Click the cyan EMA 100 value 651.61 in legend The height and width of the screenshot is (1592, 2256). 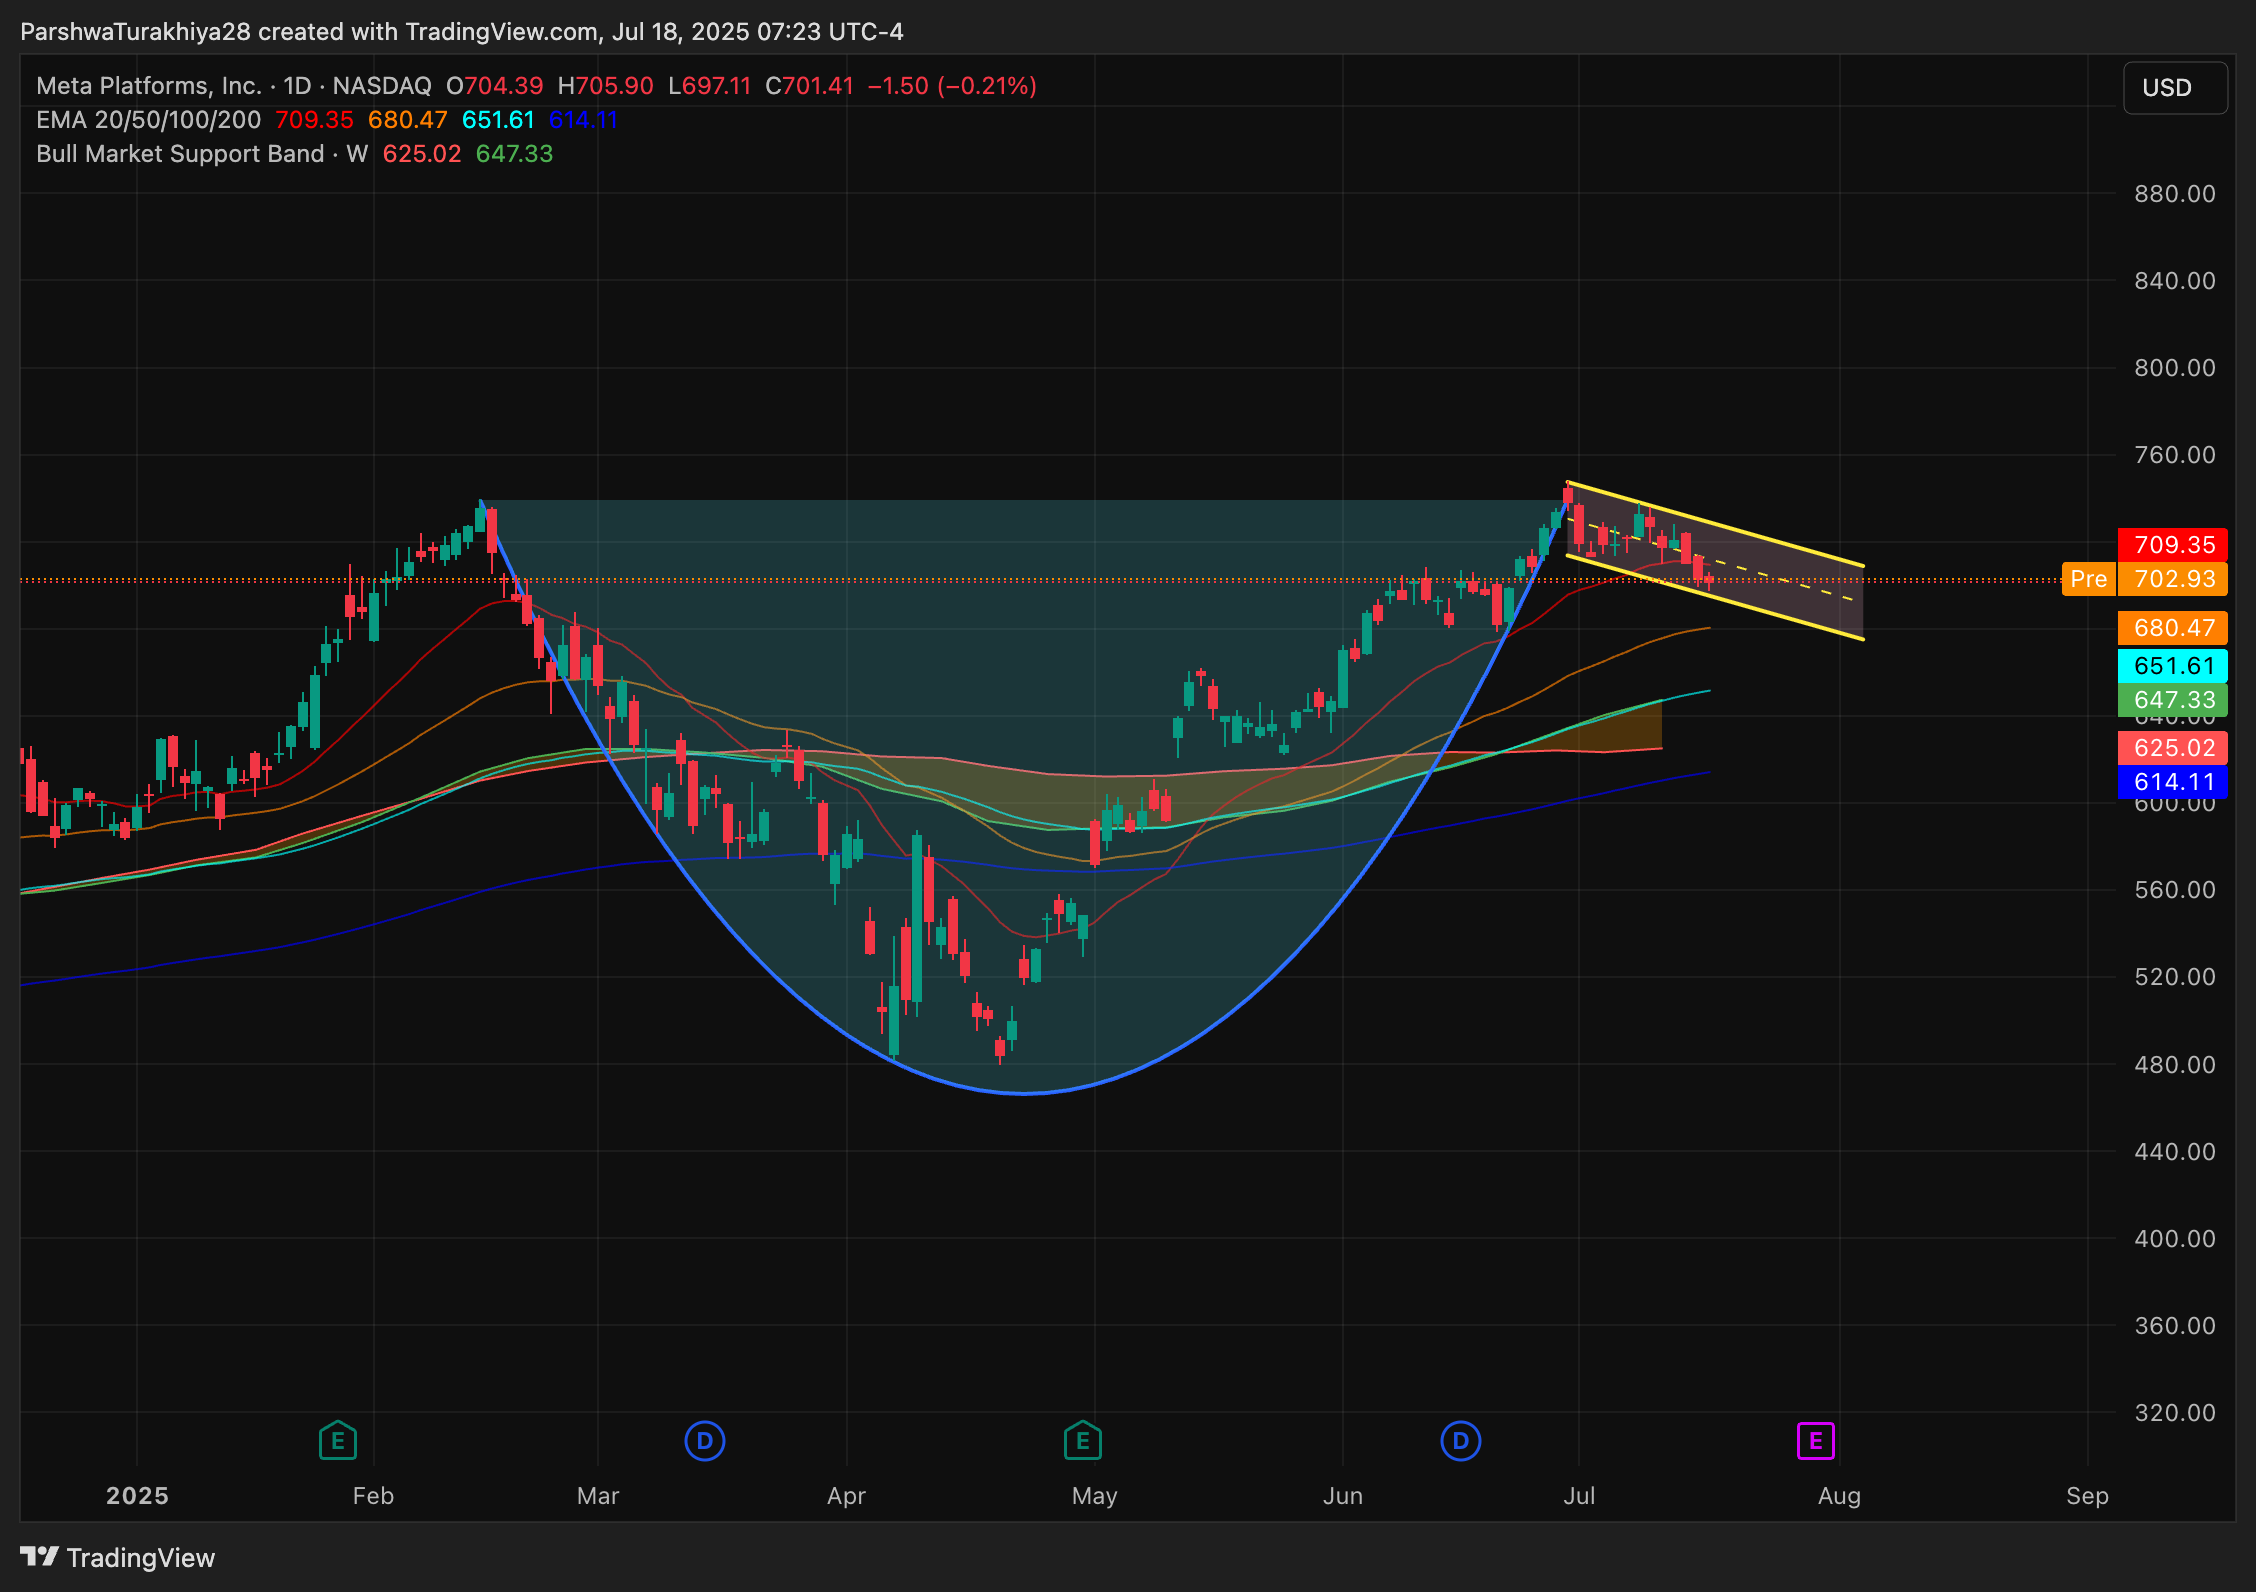click(x=498, y=120)
